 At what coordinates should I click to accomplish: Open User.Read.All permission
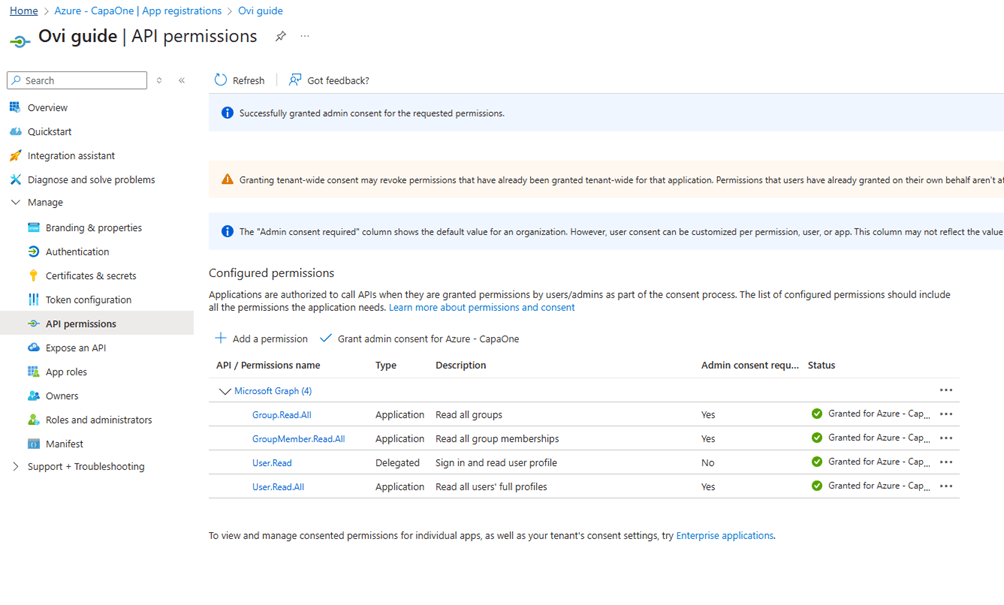[x=278, y=487]
